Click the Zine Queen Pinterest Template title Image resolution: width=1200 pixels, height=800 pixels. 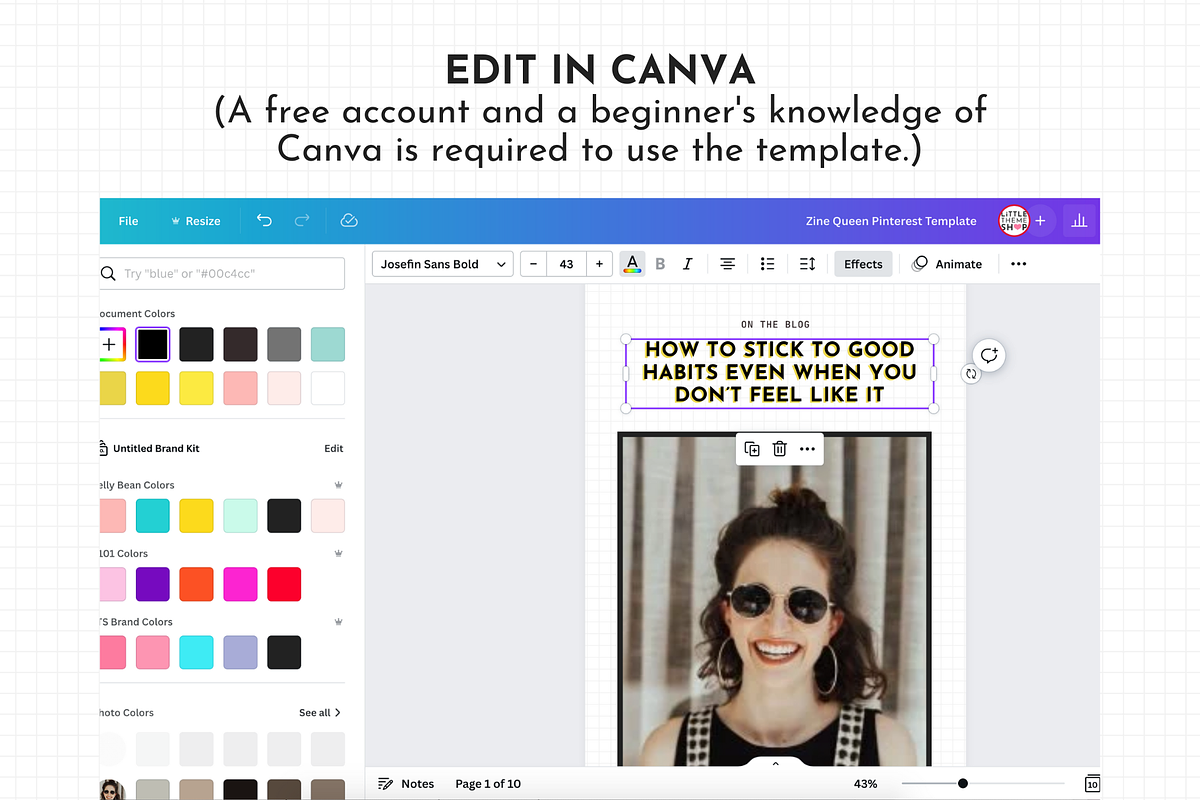click(x=891, y=221)
